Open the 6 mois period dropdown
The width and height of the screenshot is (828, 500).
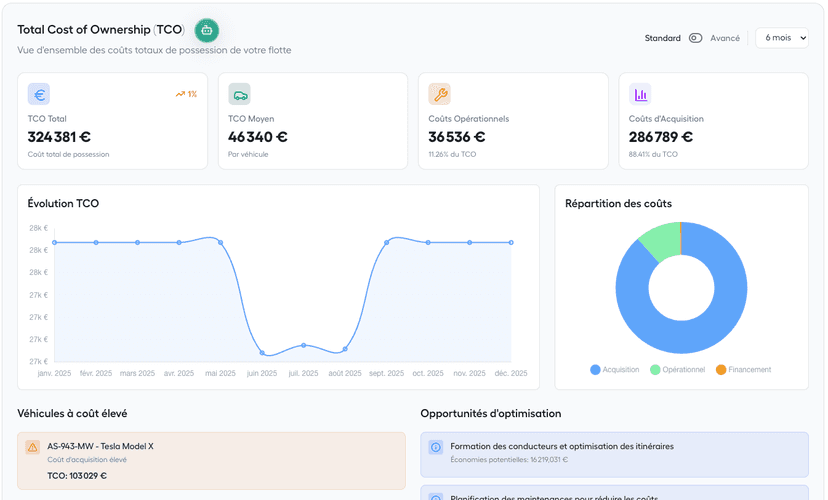coord(782,38)
